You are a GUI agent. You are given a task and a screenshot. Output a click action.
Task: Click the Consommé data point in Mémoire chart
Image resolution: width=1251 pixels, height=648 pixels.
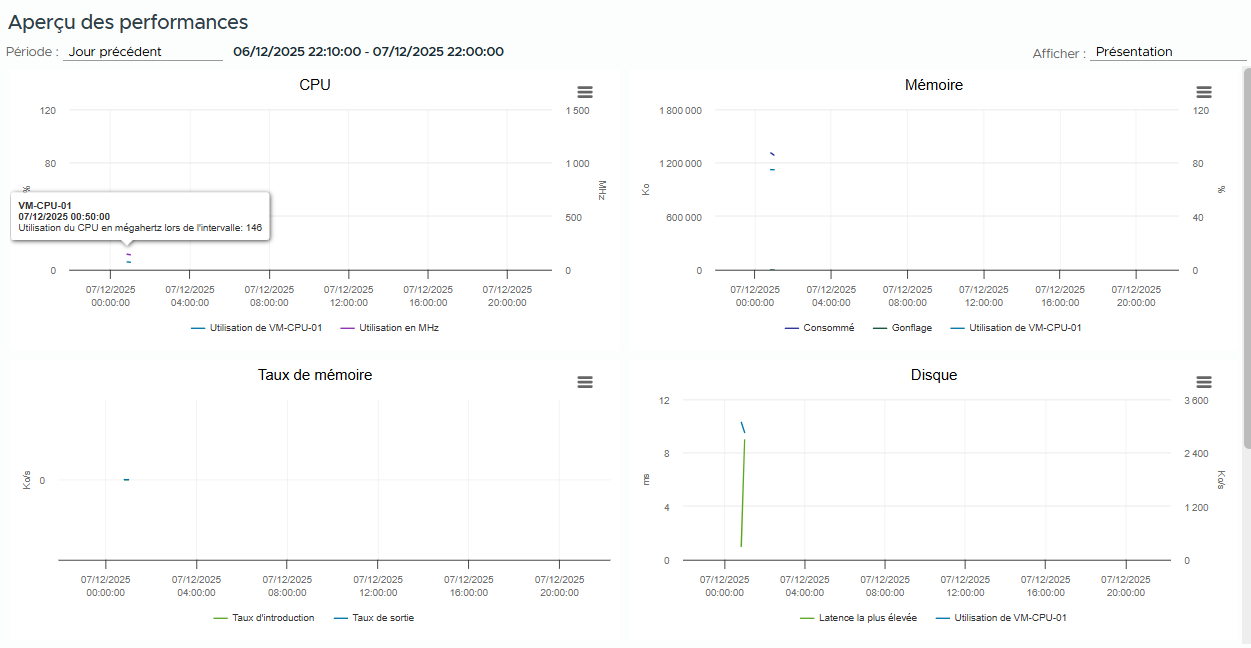coord(772,154)
